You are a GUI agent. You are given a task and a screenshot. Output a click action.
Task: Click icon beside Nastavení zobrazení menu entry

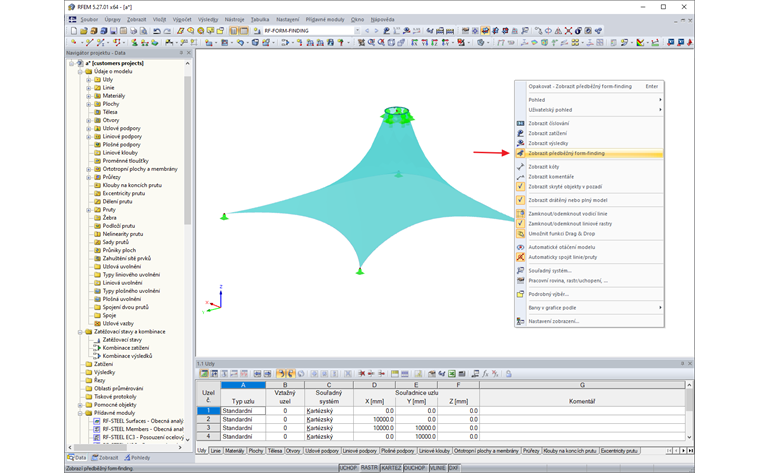coord(520,321)
